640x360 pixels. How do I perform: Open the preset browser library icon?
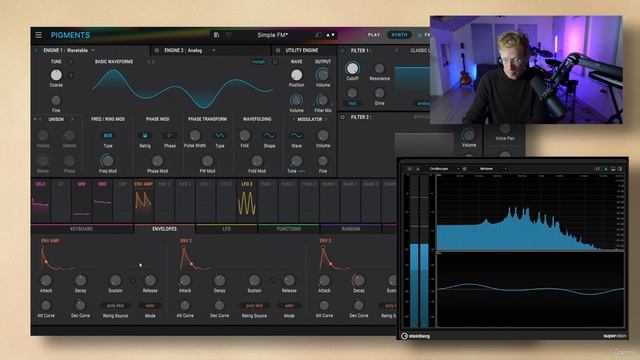pyautogui.click(x=217, y=35)
